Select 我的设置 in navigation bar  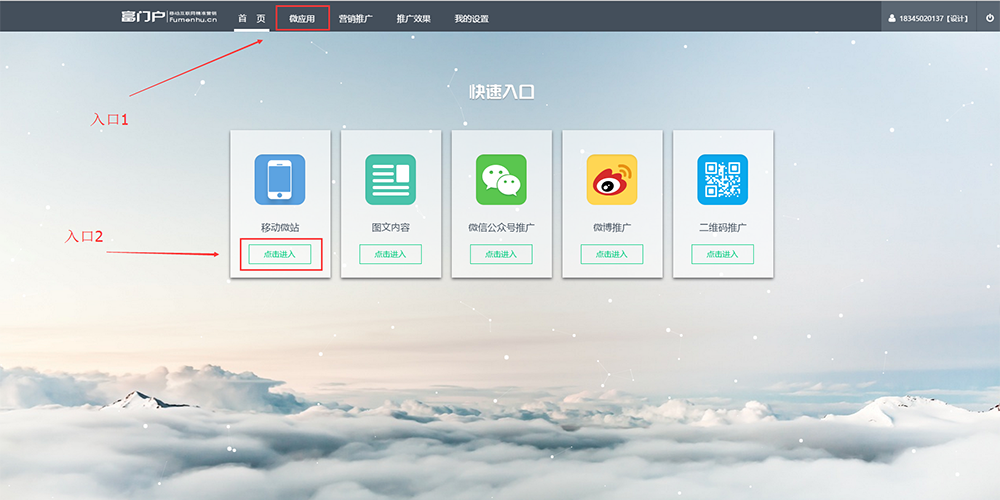(471, 18)
